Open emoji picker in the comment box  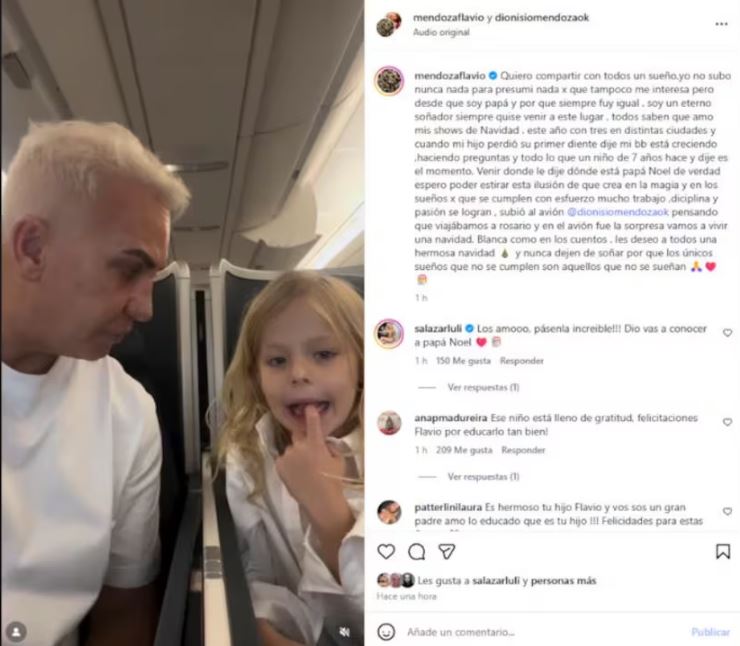pyautogui.click(x=386, y=631)
